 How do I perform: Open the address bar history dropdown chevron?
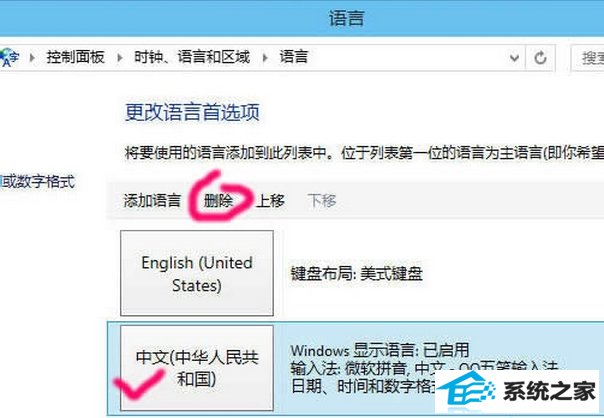[x=514, y=58]
